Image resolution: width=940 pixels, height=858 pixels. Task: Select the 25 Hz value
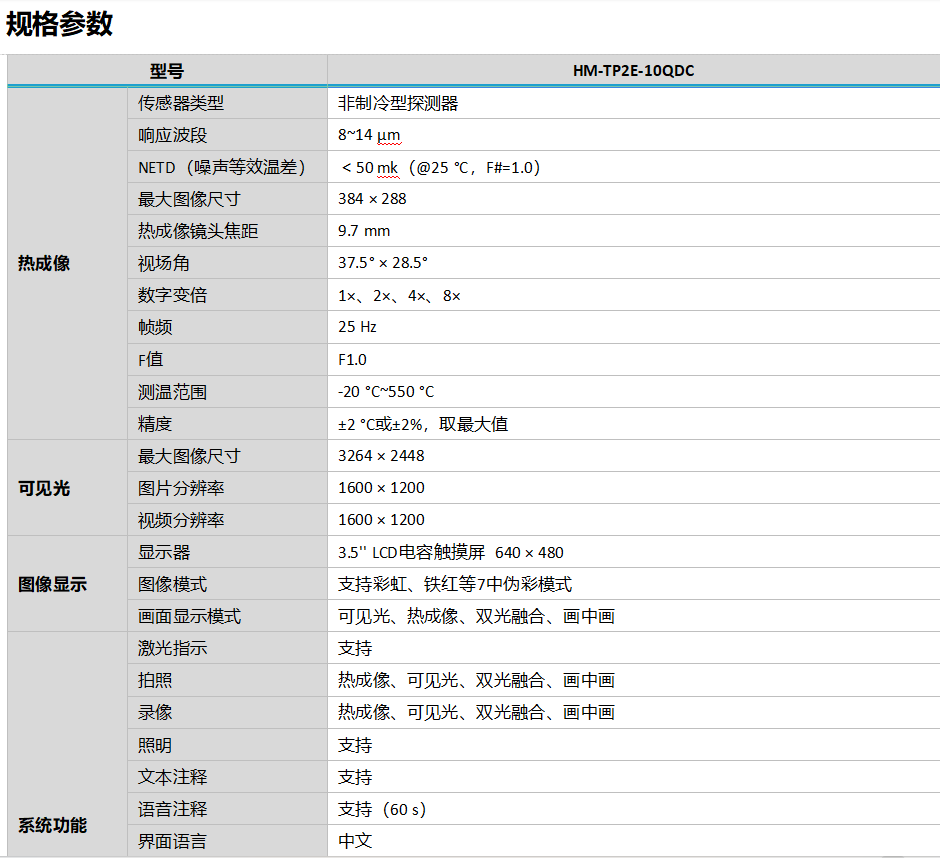pos(357,327)
